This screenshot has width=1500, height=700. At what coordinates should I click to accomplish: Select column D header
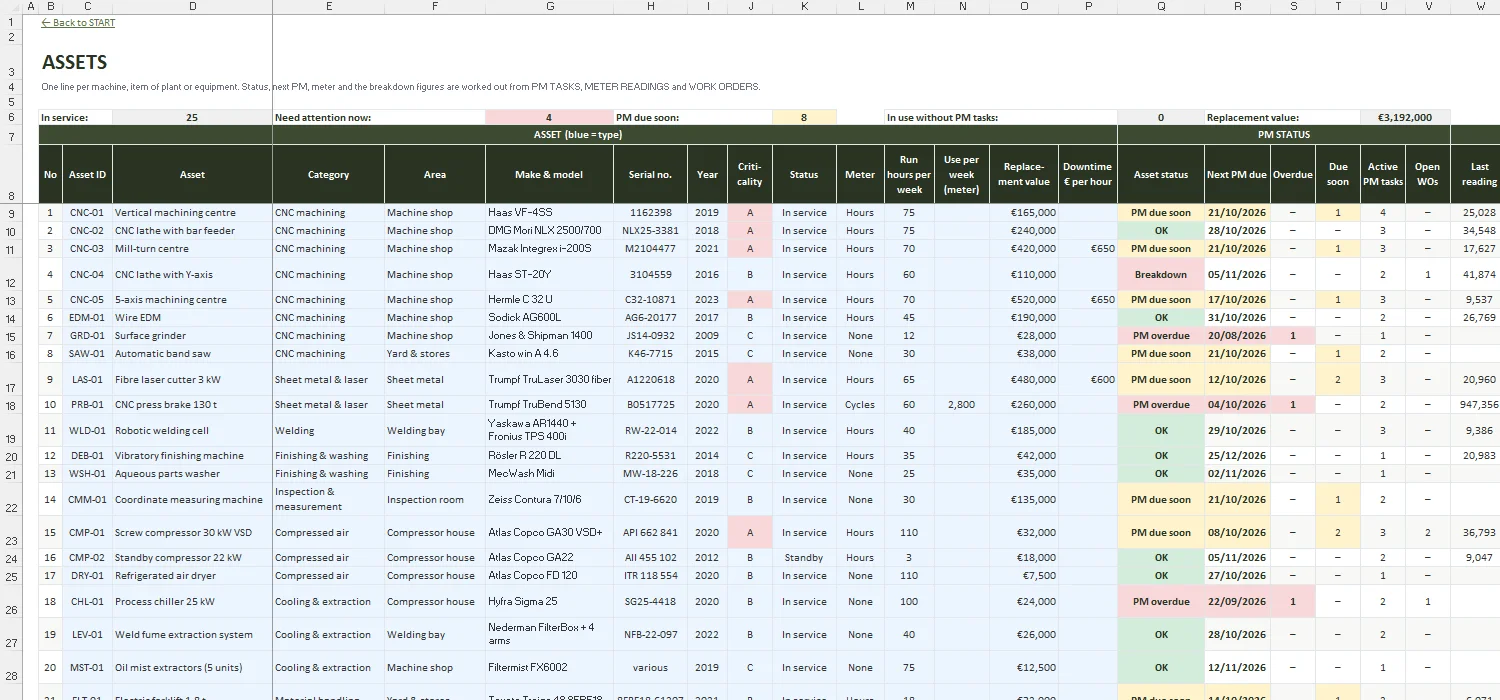coord(192,7)
